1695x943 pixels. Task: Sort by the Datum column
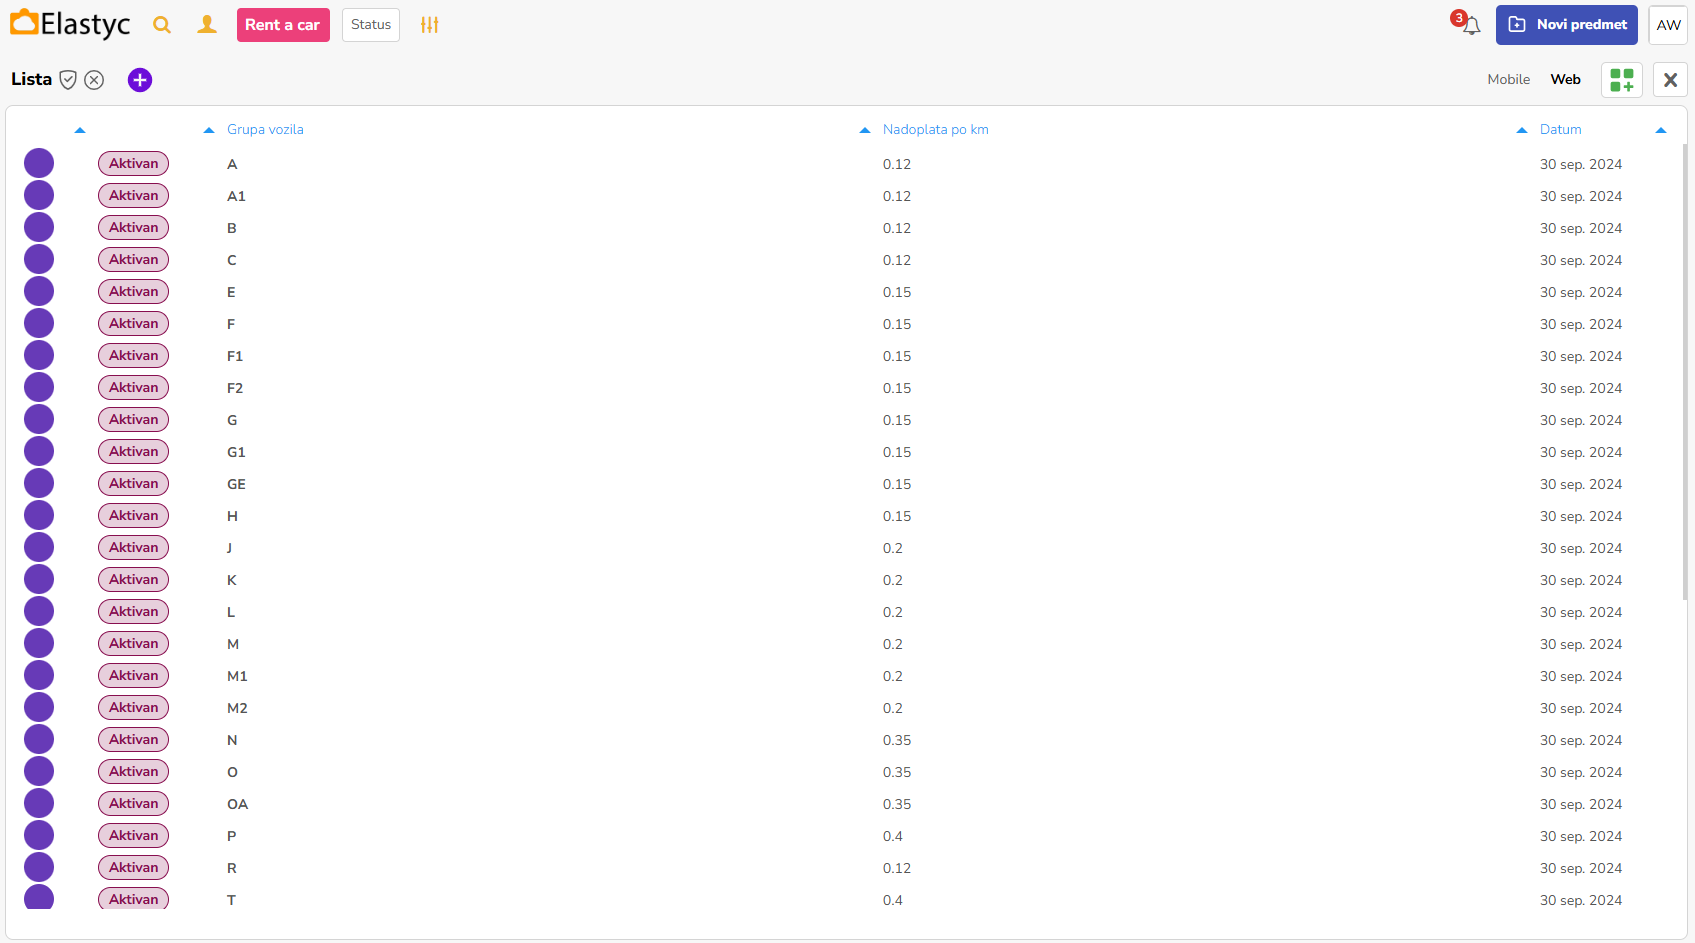point(1560,130)
